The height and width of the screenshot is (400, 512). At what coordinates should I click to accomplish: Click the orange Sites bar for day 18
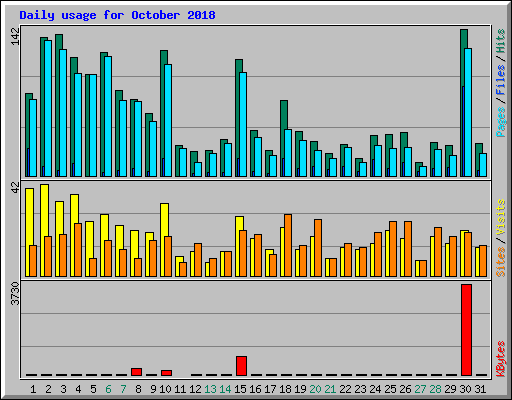288,245
